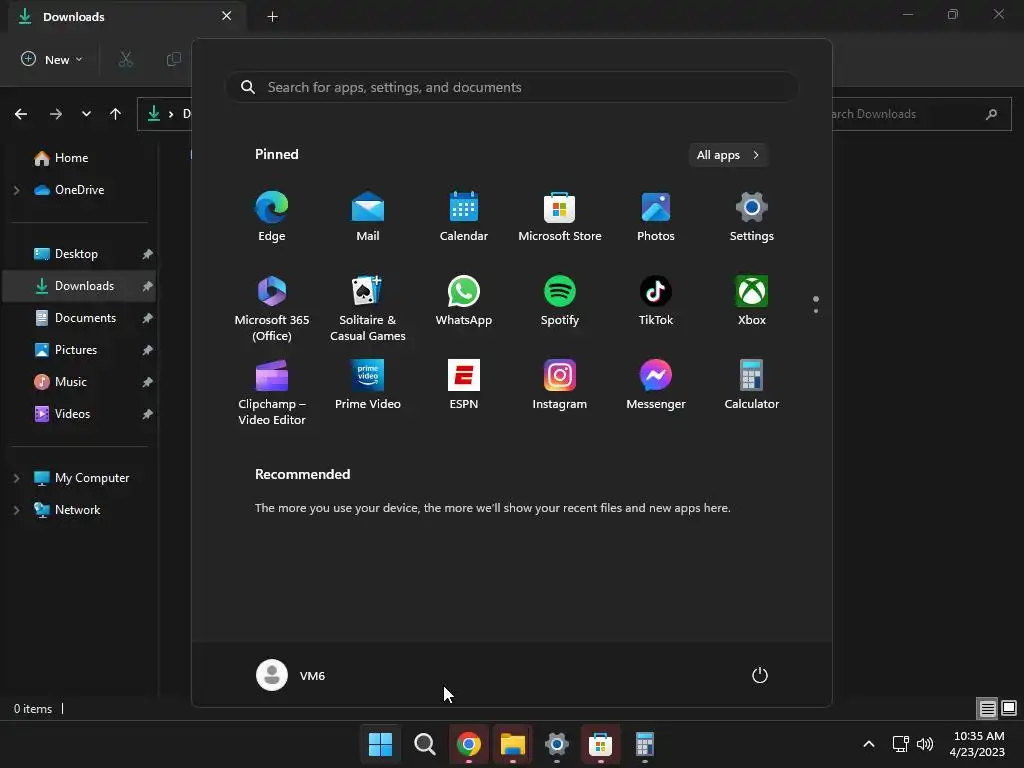Screen dimensions: 1024x768
Task: Open Settings from the pinned apps grid
Action: pyautogui.click(x=752, y=217)
